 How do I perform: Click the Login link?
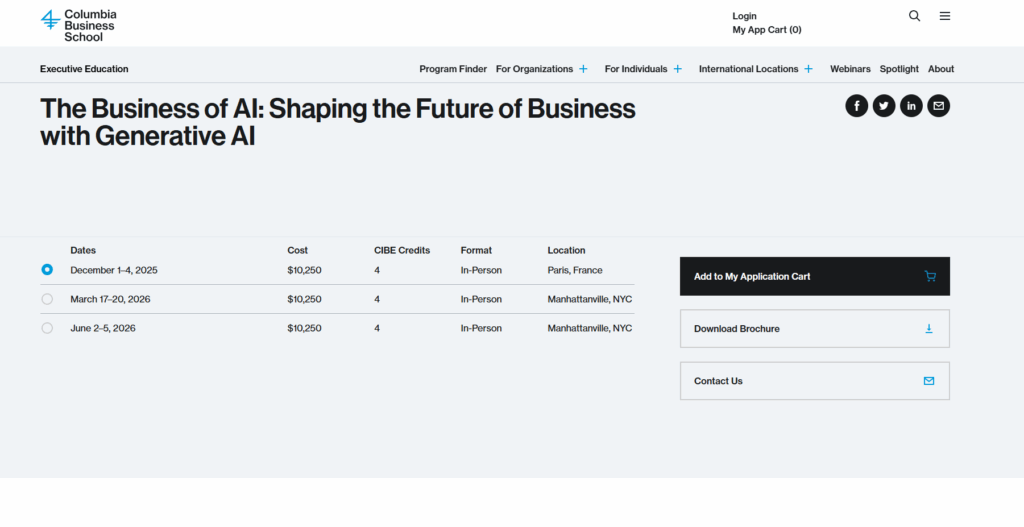pos(744,16)
